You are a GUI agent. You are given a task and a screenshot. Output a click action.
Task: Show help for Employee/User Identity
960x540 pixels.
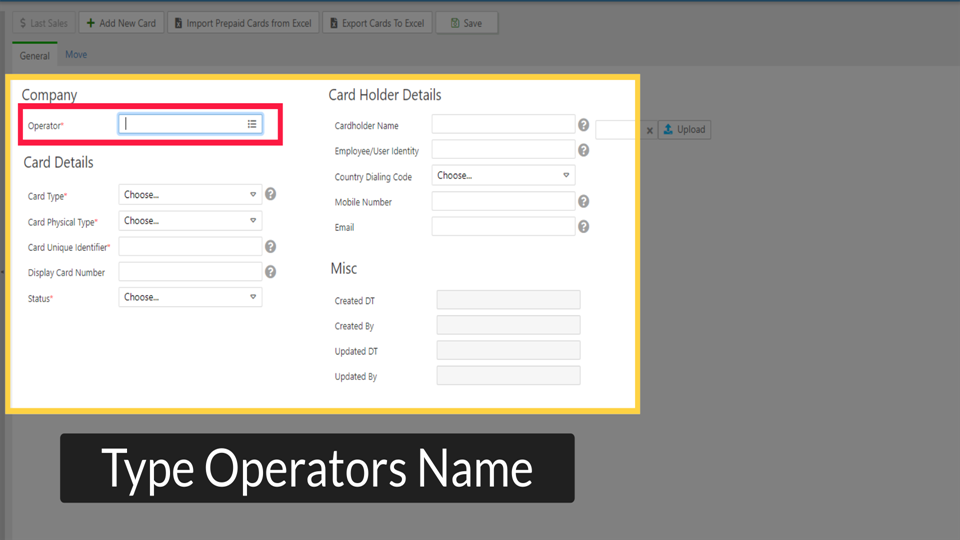(x=583, y=150)
